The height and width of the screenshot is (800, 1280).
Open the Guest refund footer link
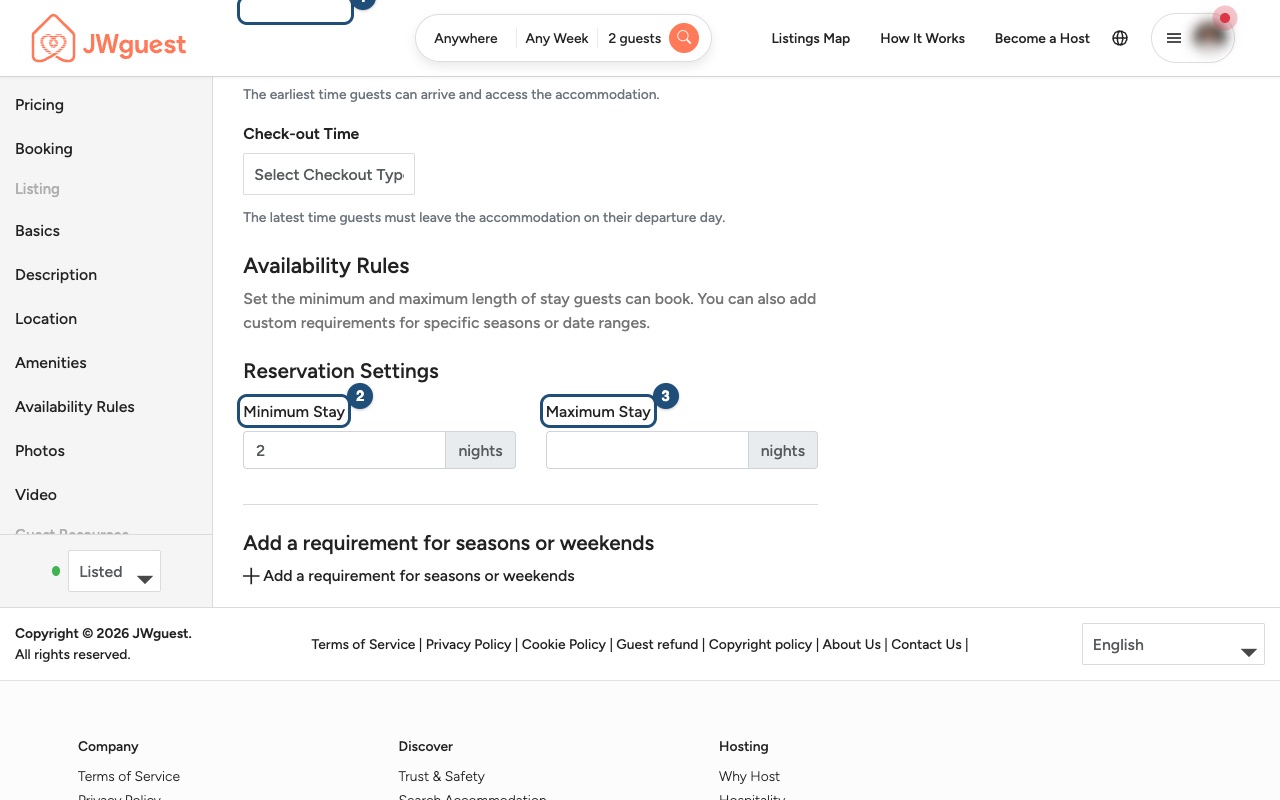tap(657, 645)
